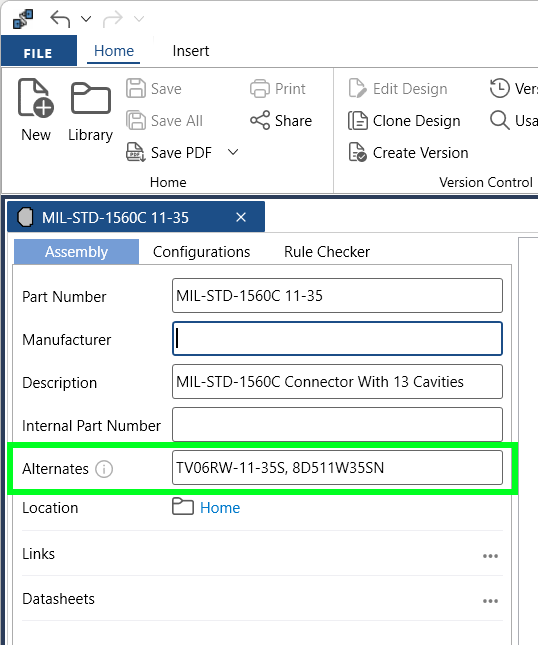The width and height of the screenshot is (538, 645).
Task: Click Clone Design
Action: tap(404, 121)
